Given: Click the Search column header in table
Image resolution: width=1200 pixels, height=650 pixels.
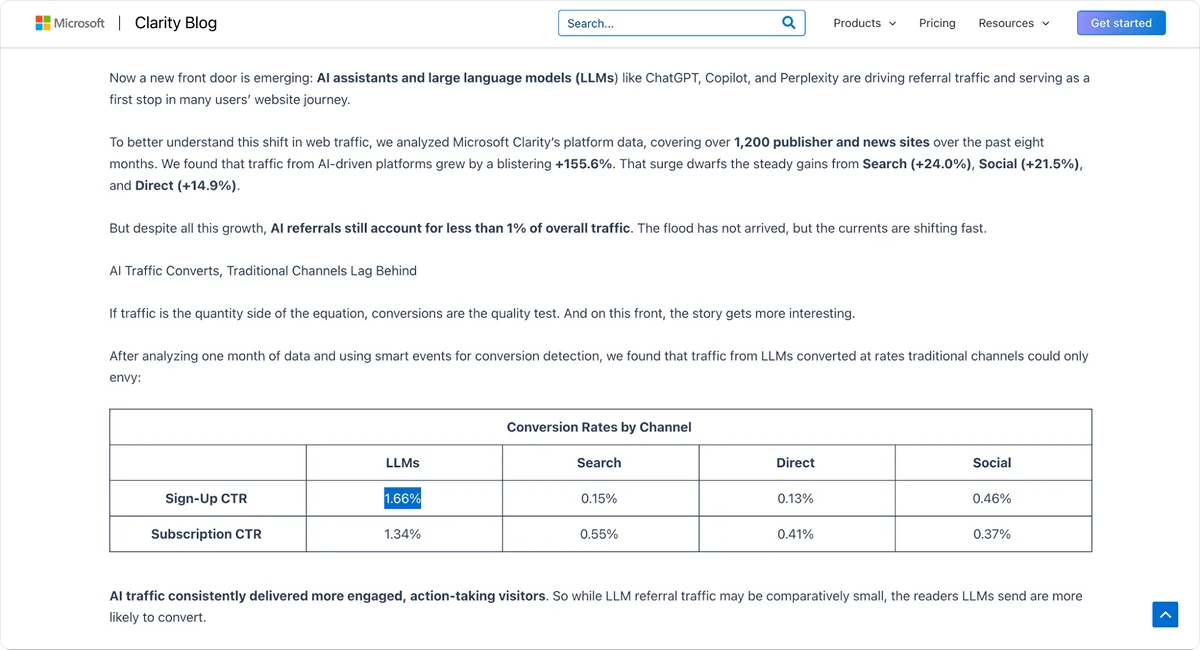Looking at the screenshot, I should [x=599, y=463].
